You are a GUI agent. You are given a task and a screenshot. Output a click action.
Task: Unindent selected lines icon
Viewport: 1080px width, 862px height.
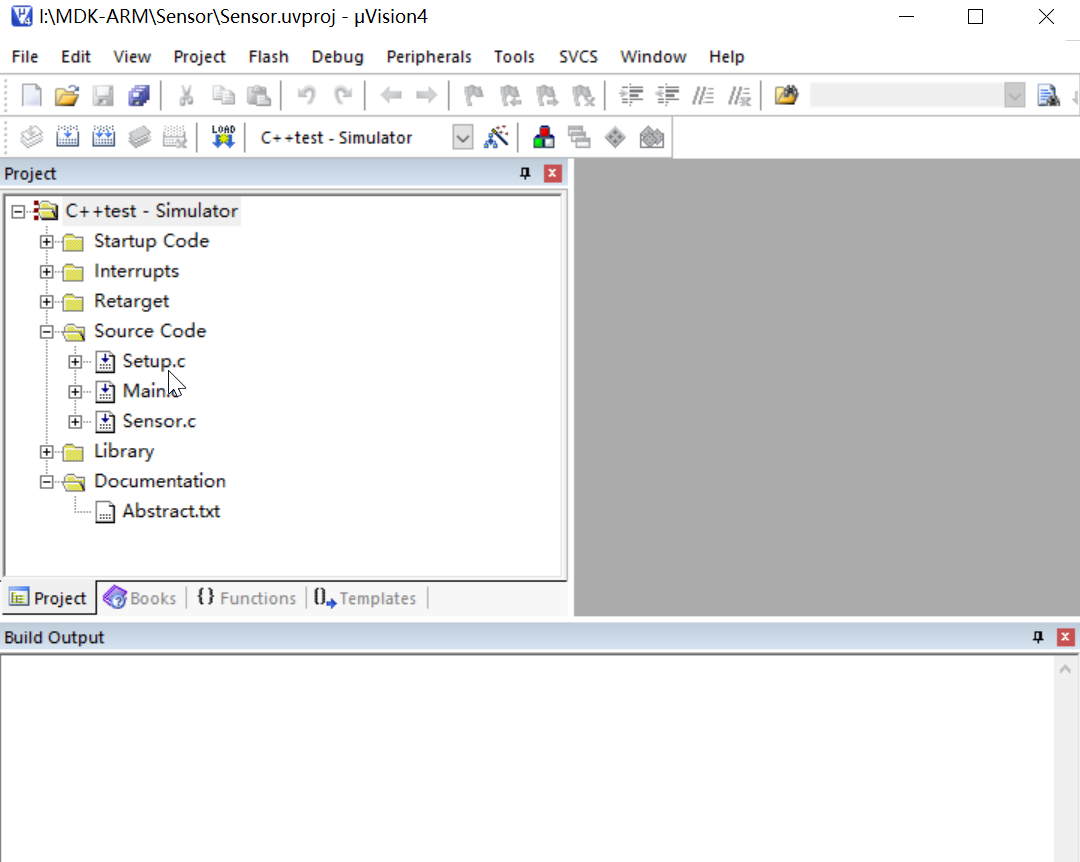click(667, 95)
